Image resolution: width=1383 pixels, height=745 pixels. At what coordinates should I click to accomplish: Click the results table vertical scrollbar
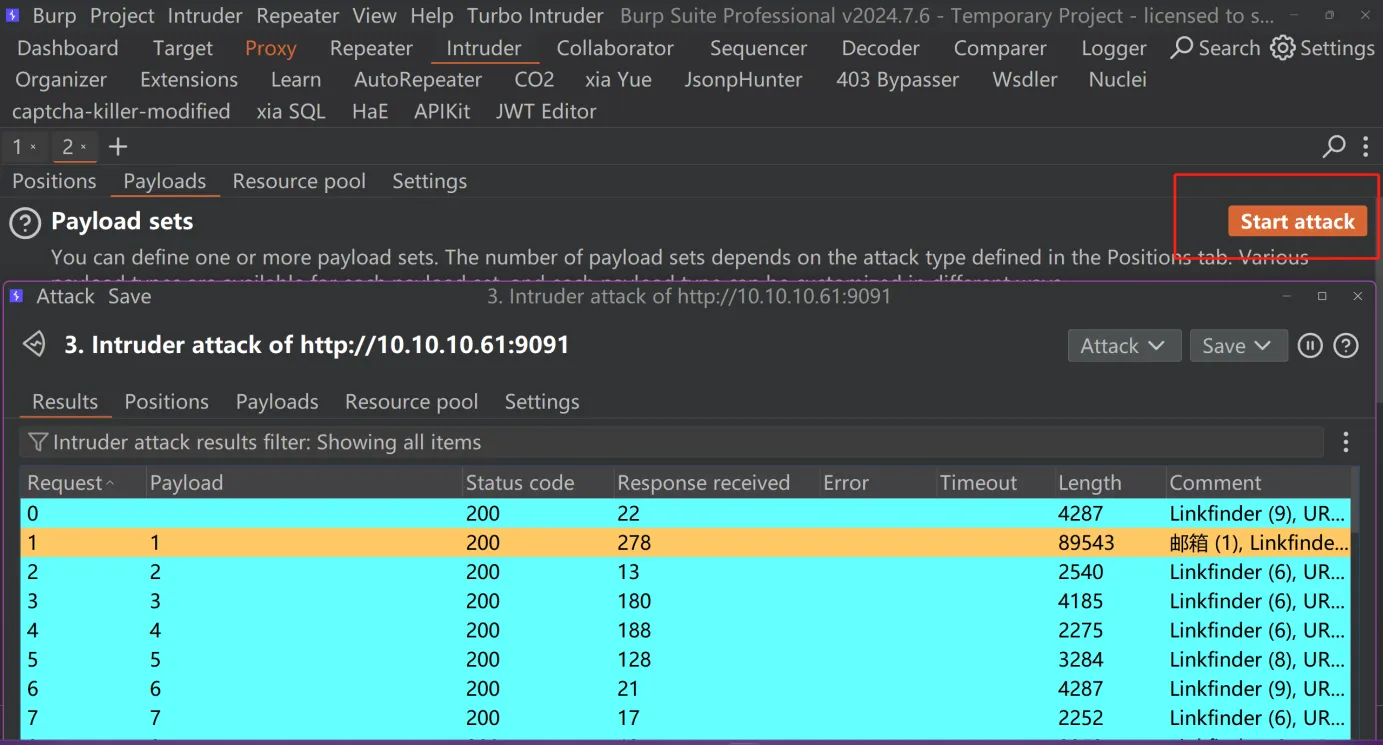pos(1355,600)
